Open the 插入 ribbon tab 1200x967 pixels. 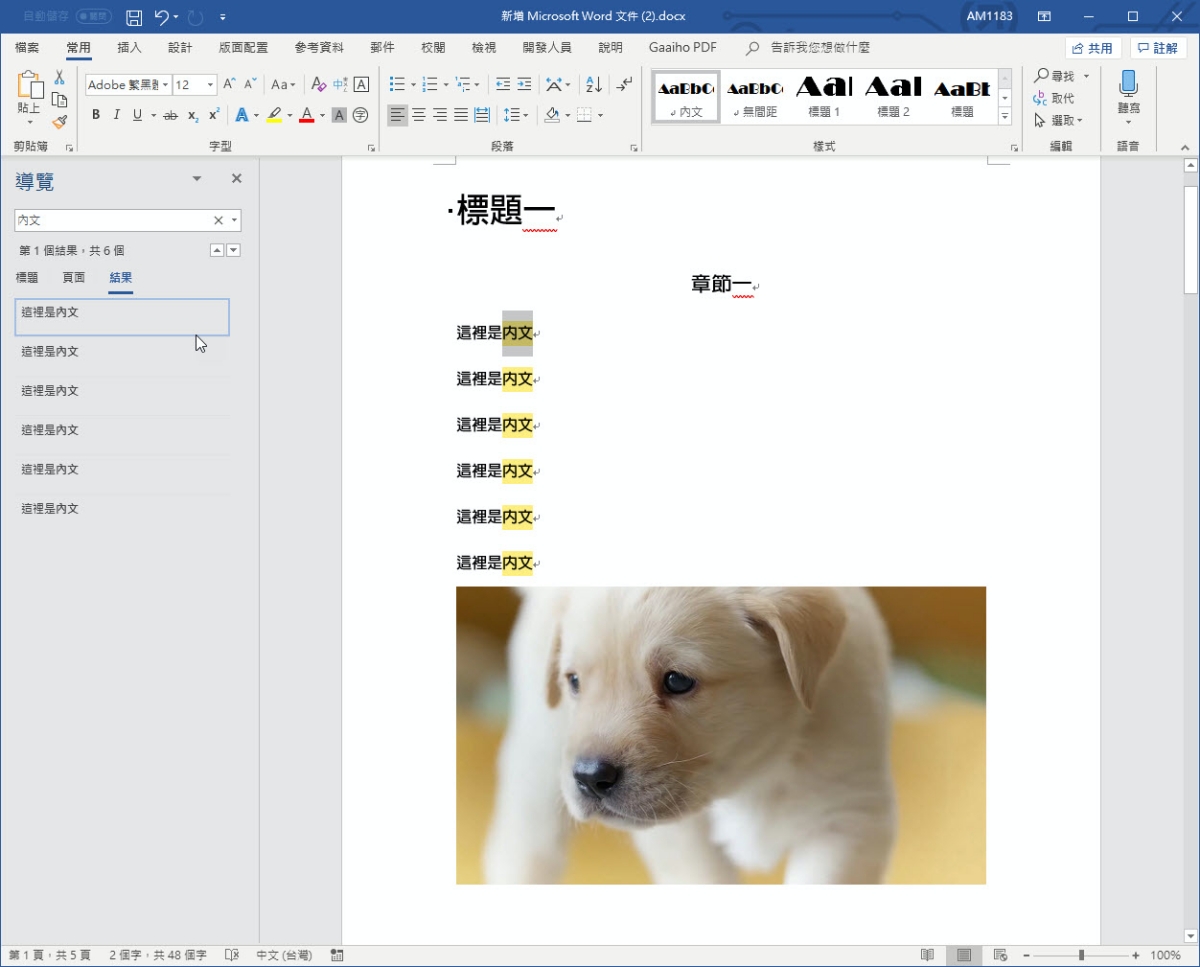[129, 48]
